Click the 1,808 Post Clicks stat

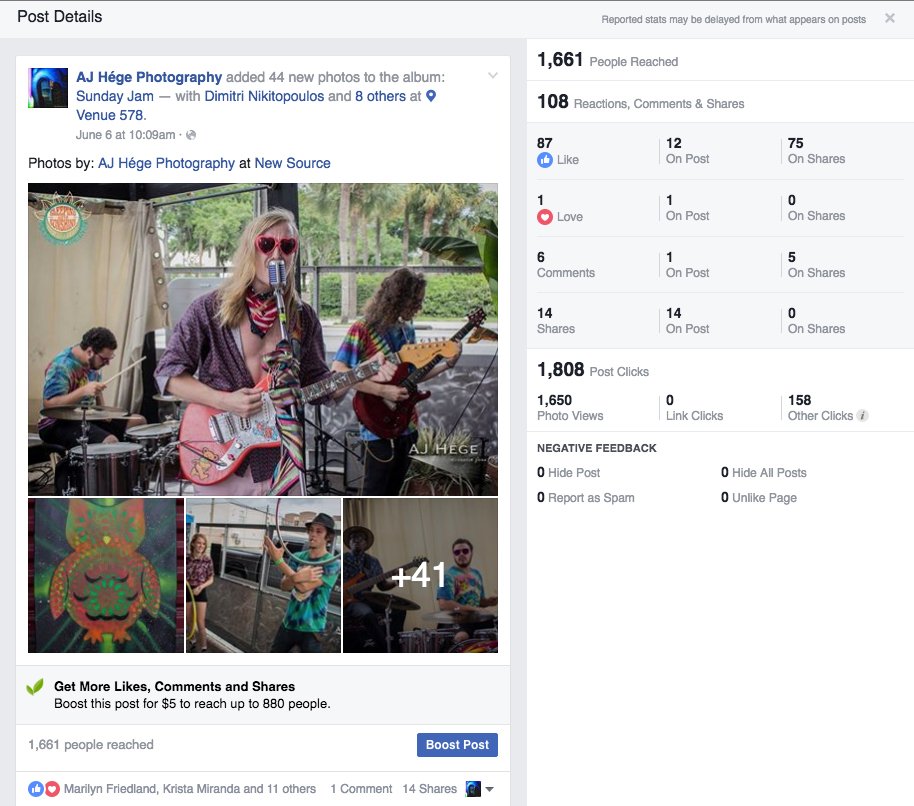593,370
